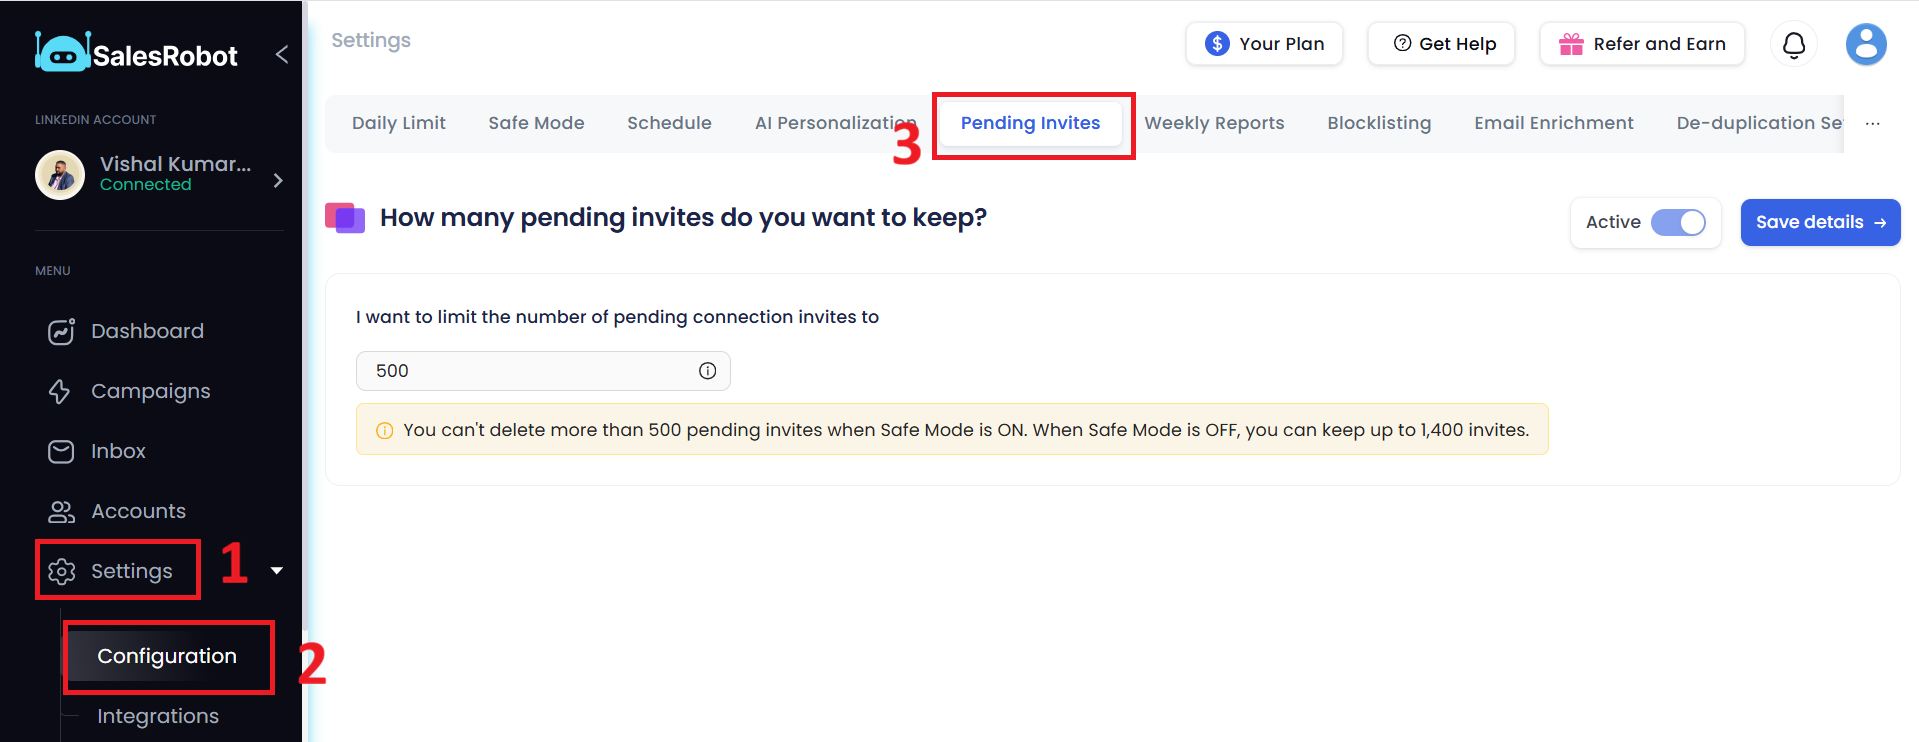Image resolution: width=1919 pixels, height=742 pixels.
Task: Select Configuration under Settings
Action: [x=167, y=656]
